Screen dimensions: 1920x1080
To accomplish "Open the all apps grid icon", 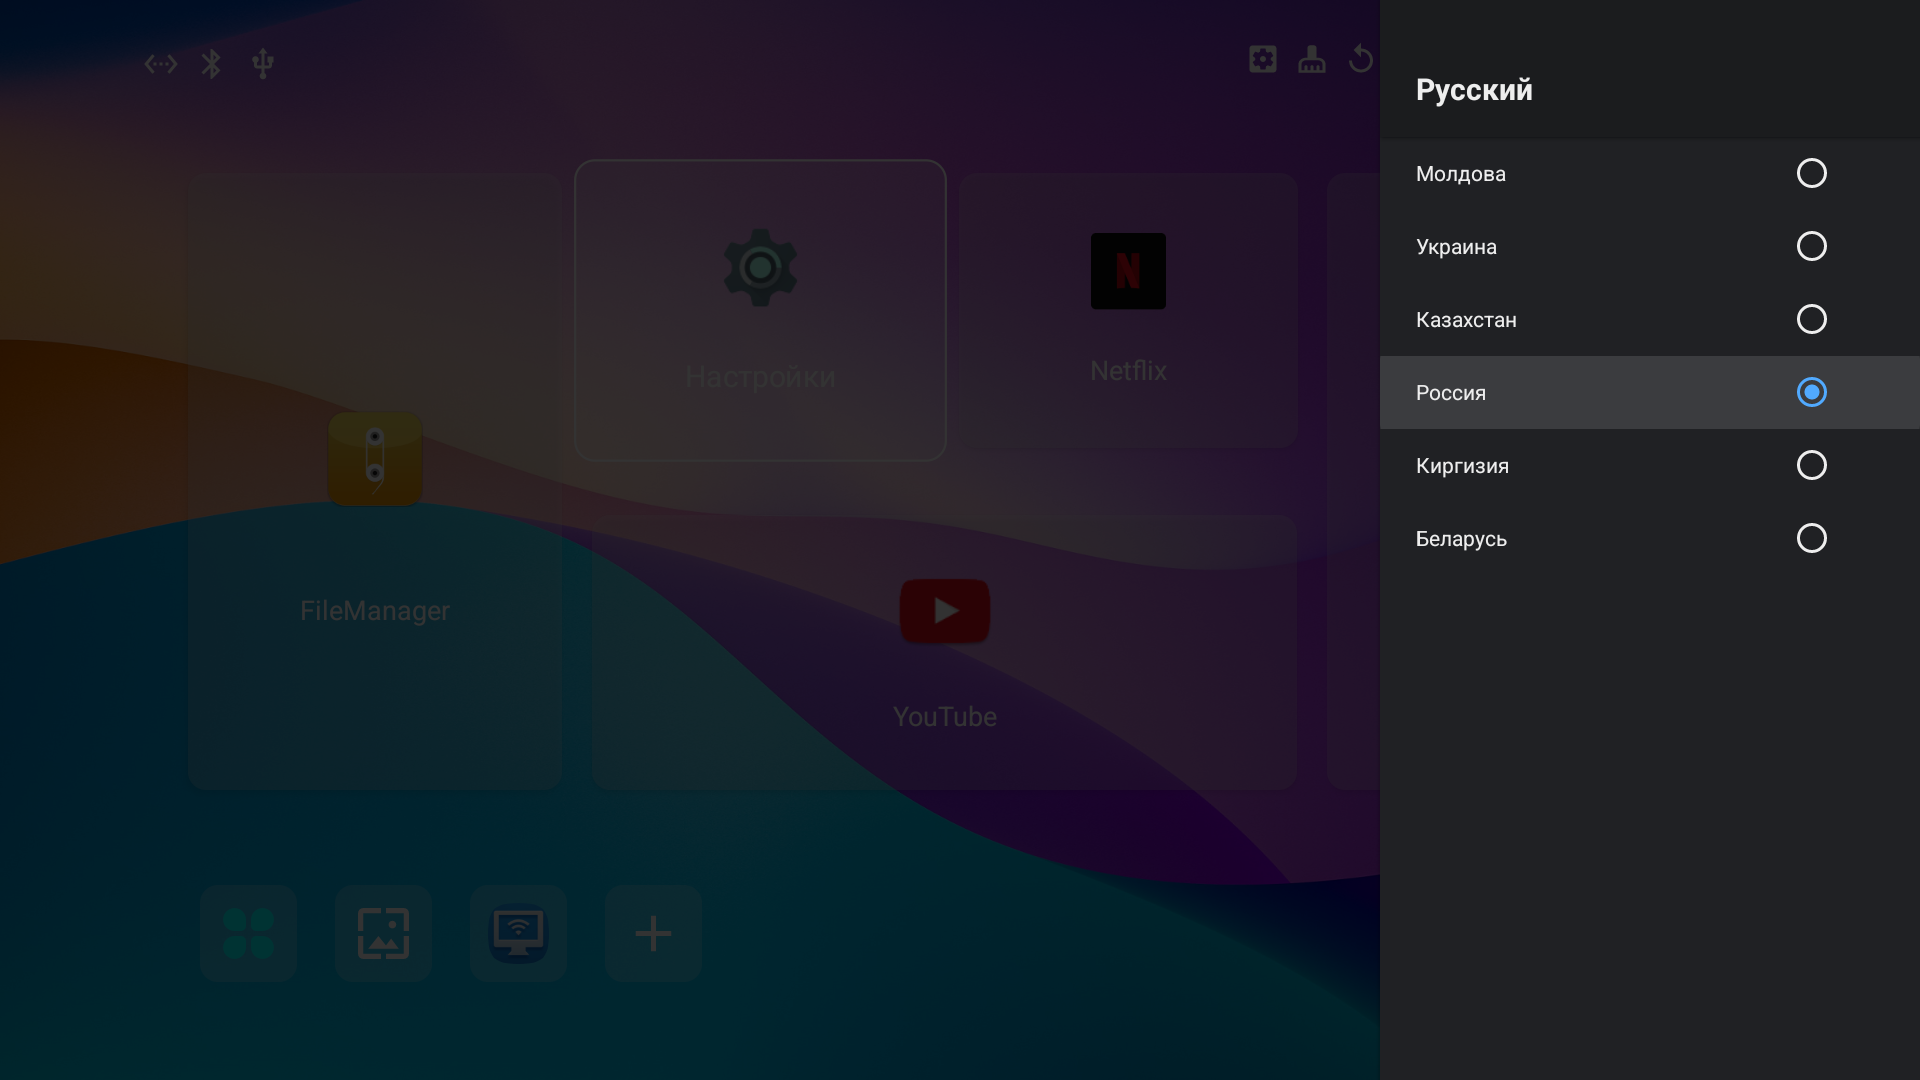I will click(x=248, y=933).
